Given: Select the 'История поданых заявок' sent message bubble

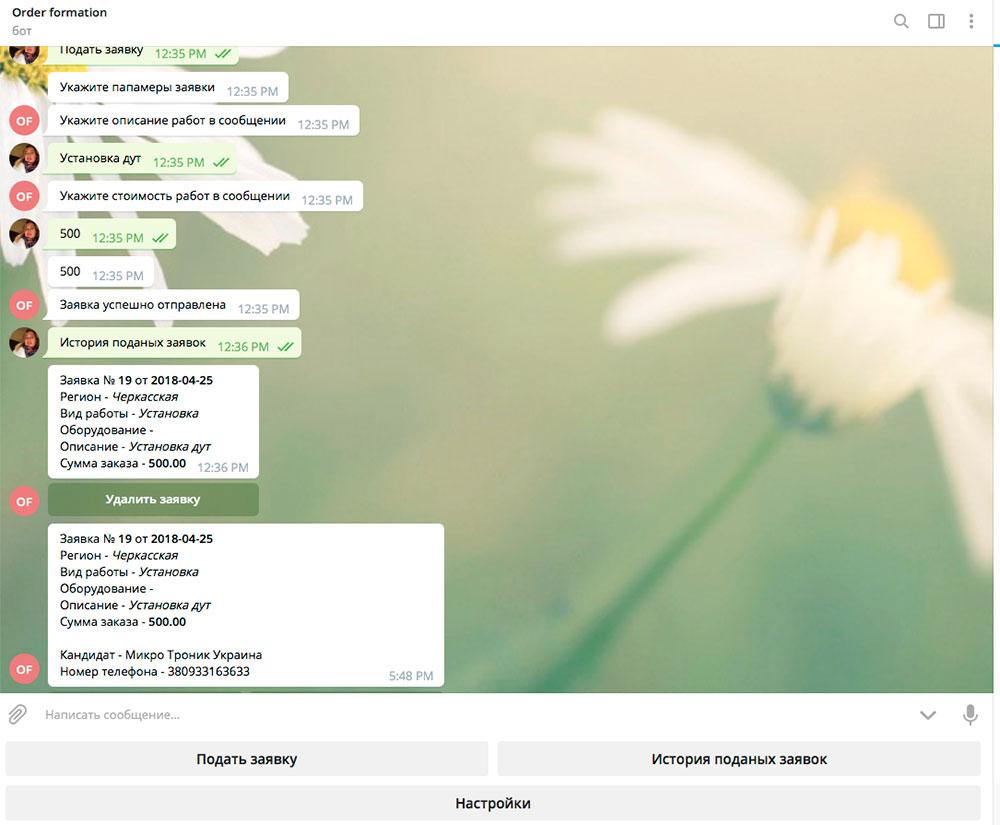Looking at the screenshot, I should [174, 343].
